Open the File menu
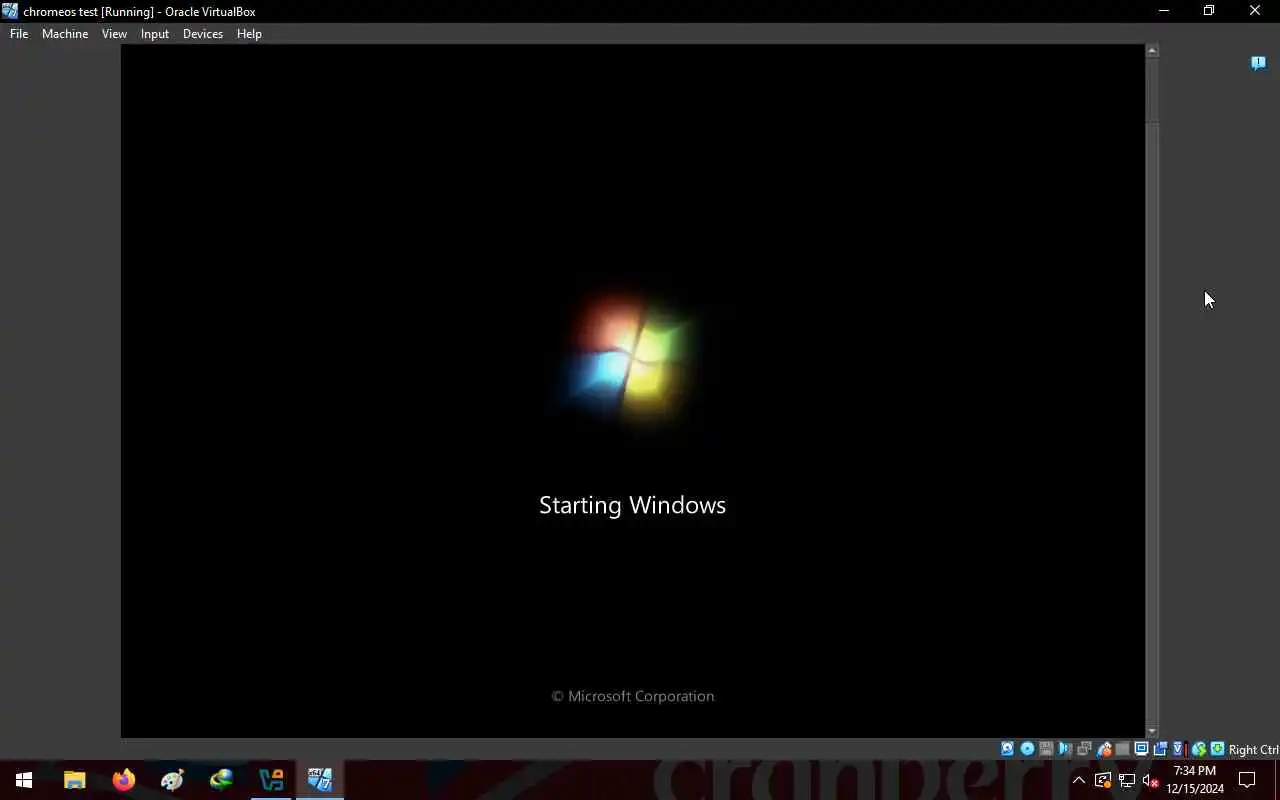 (19, 33)
